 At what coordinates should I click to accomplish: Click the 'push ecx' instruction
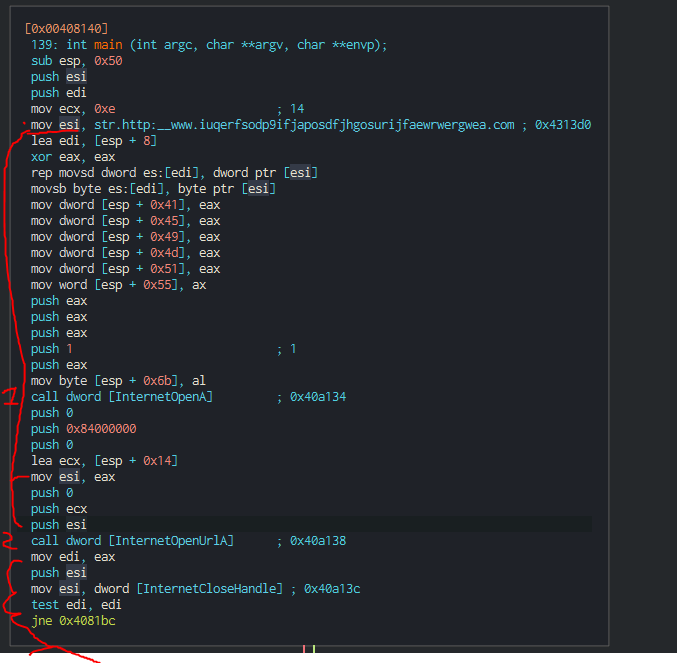coord(59,508)
